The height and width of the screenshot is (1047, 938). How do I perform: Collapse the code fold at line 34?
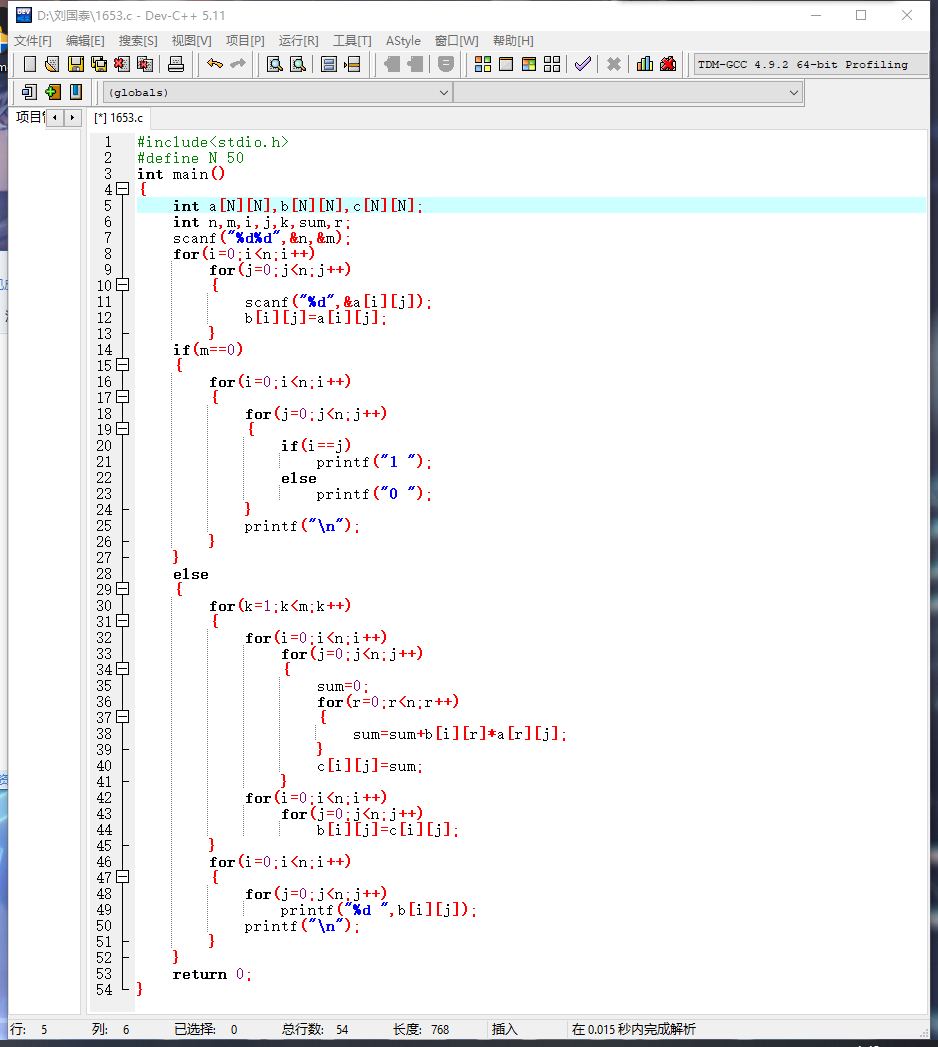123,669
